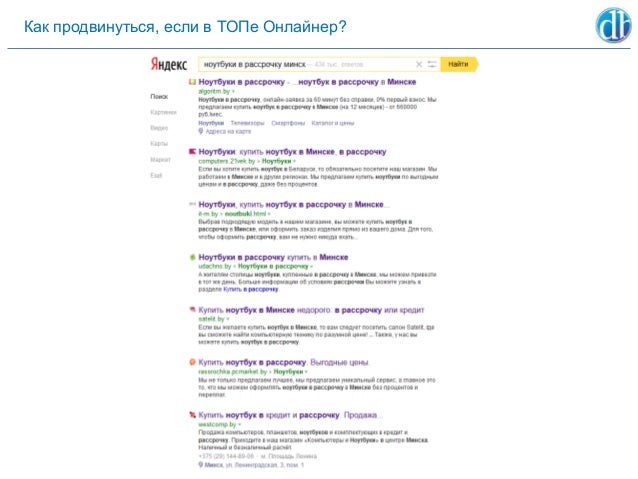
Task: Click the map pin beside Минск, ул. Ленинградская
Action: coord(201,465)
